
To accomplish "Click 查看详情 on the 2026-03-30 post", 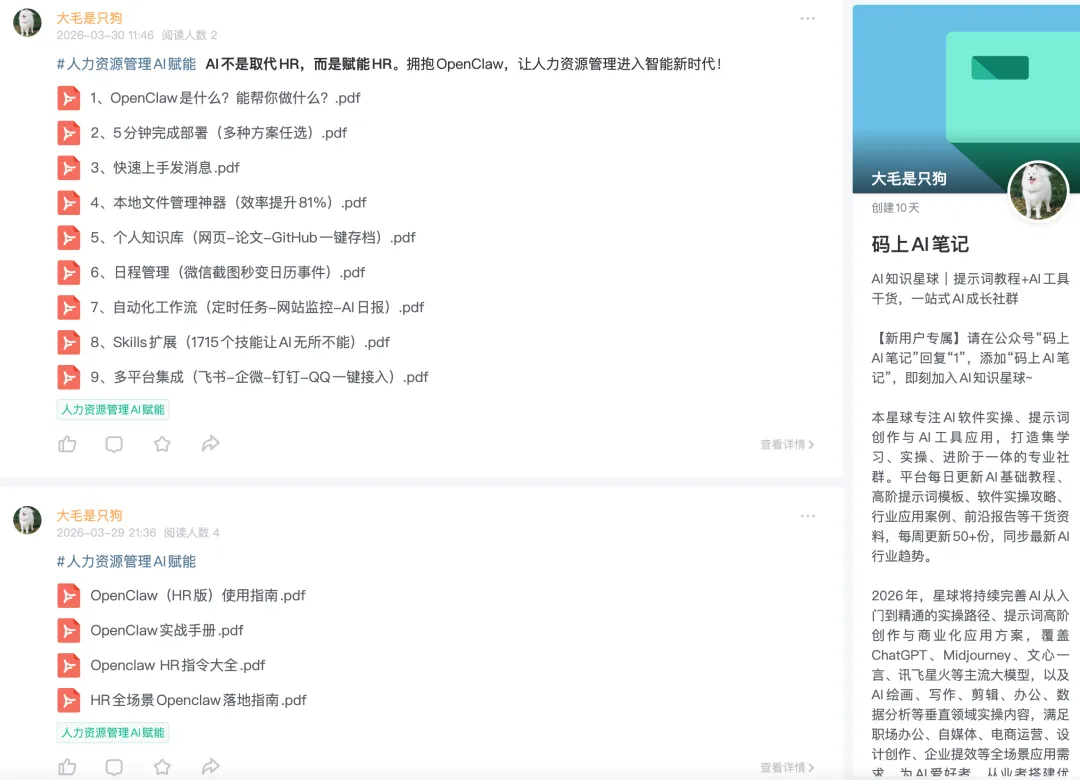I will tap(787, 444).
